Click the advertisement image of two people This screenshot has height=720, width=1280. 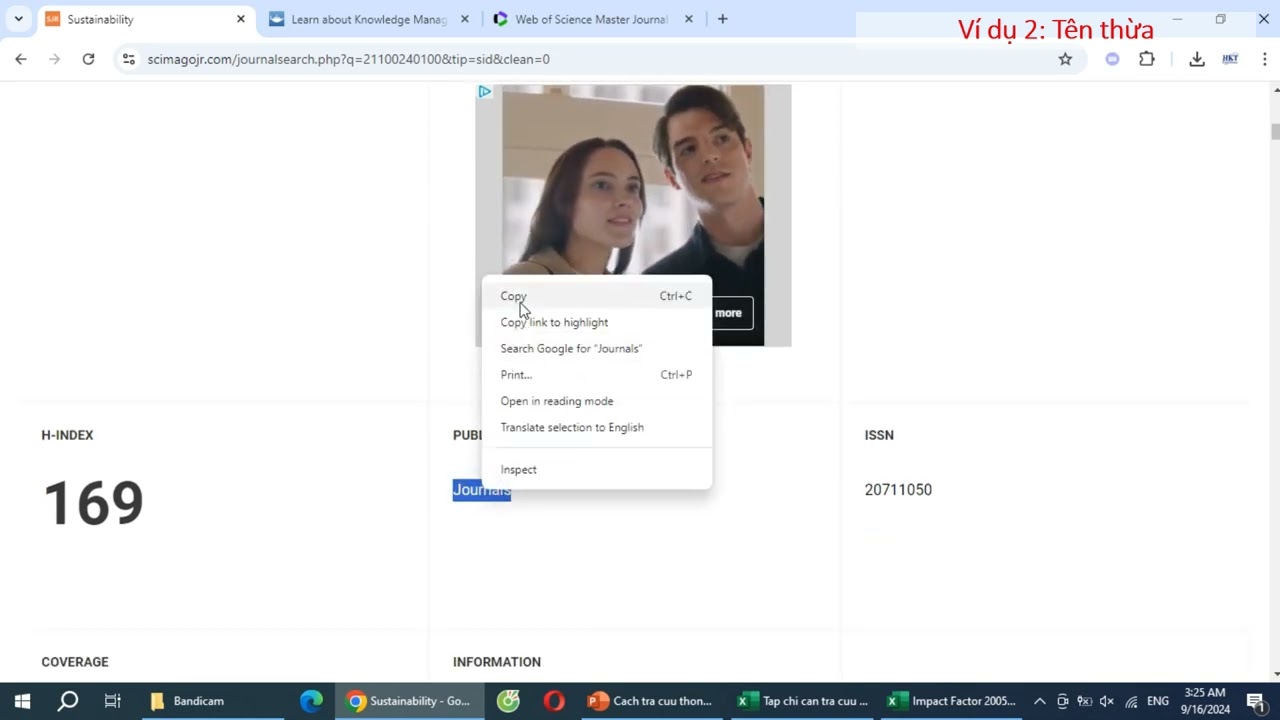click(633, 215)
